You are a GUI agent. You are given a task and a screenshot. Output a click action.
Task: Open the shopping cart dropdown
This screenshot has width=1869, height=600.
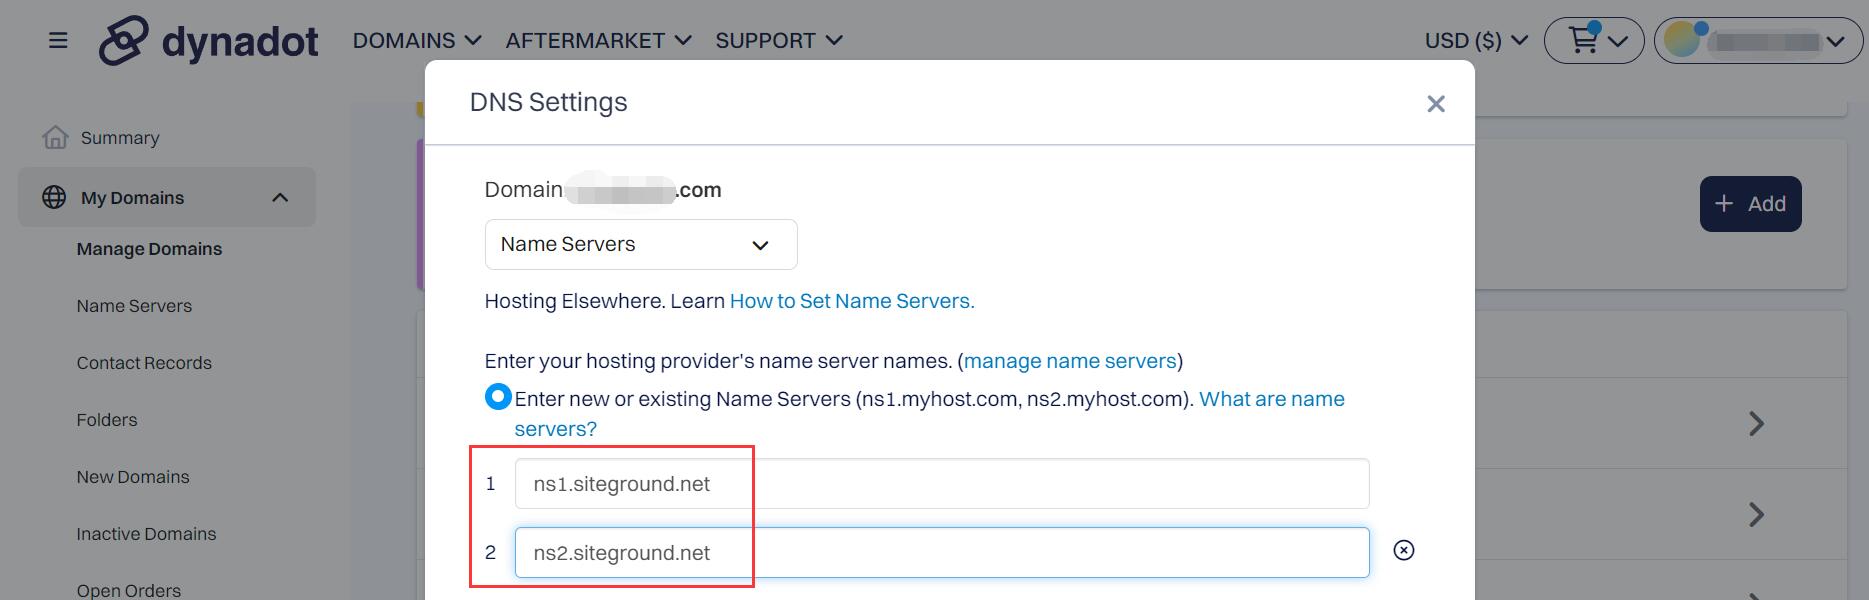tap(1594, 41)
